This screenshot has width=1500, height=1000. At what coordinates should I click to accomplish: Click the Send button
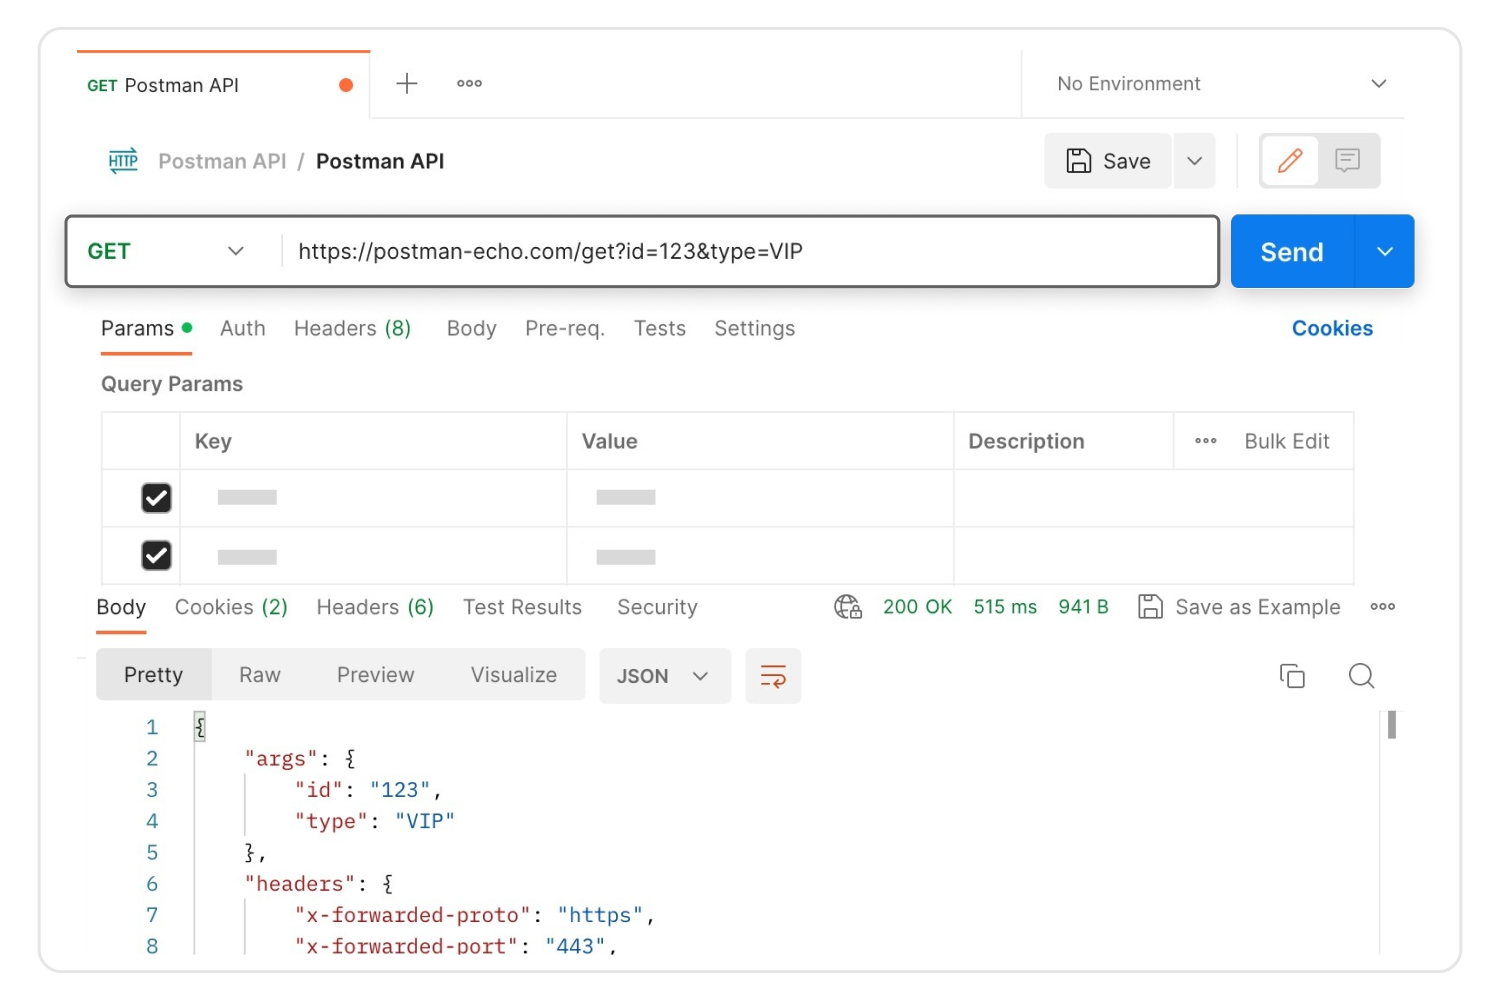pyautogui.click(x=1291, y=251)
